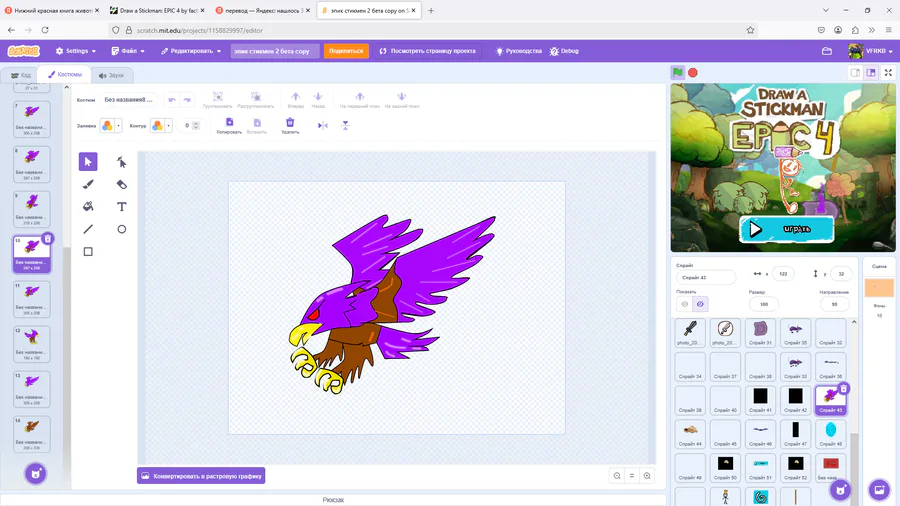Click the costume name field

coord(130,100)
